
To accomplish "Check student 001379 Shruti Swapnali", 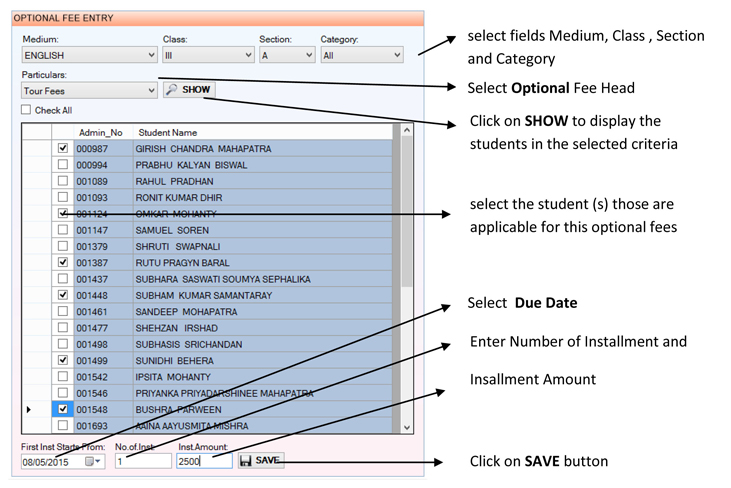I will 62,246.
